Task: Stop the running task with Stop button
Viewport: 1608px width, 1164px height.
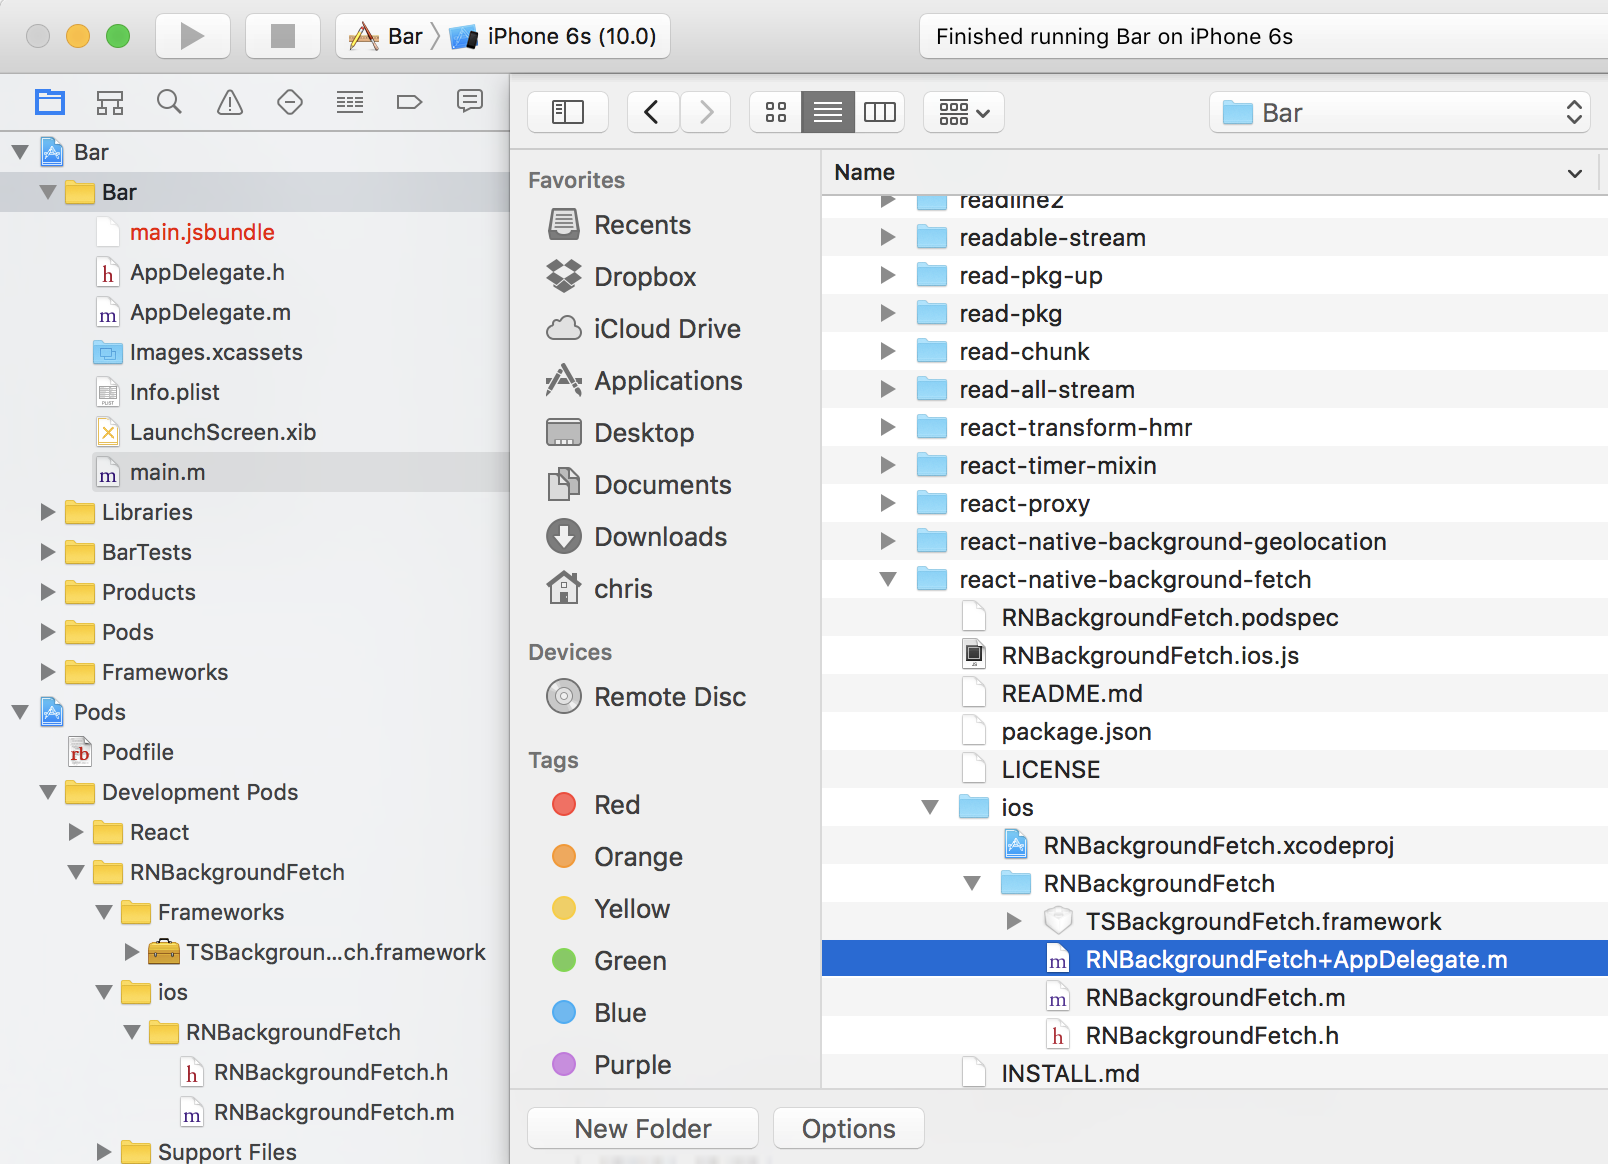Action: (x=283, y=36)
